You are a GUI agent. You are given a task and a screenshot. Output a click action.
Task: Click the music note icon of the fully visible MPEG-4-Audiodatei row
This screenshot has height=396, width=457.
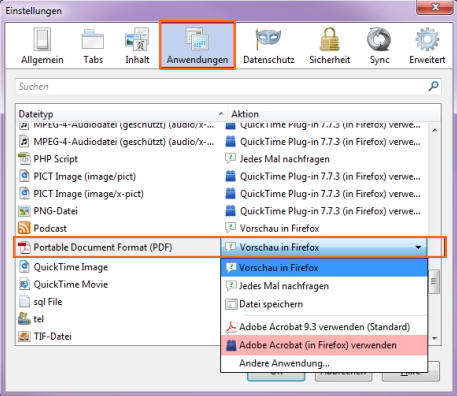coord(24,142)
